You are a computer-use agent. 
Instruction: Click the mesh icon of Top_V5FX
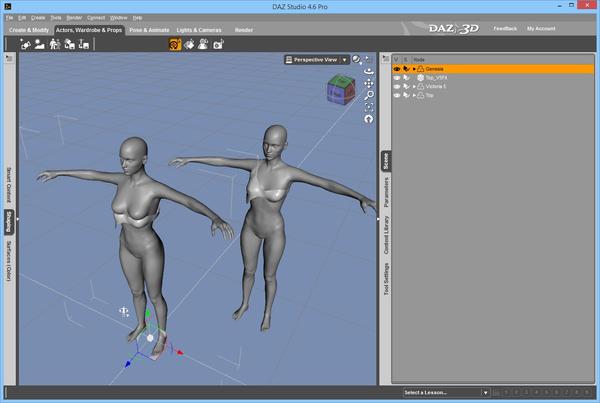(421, 78)
